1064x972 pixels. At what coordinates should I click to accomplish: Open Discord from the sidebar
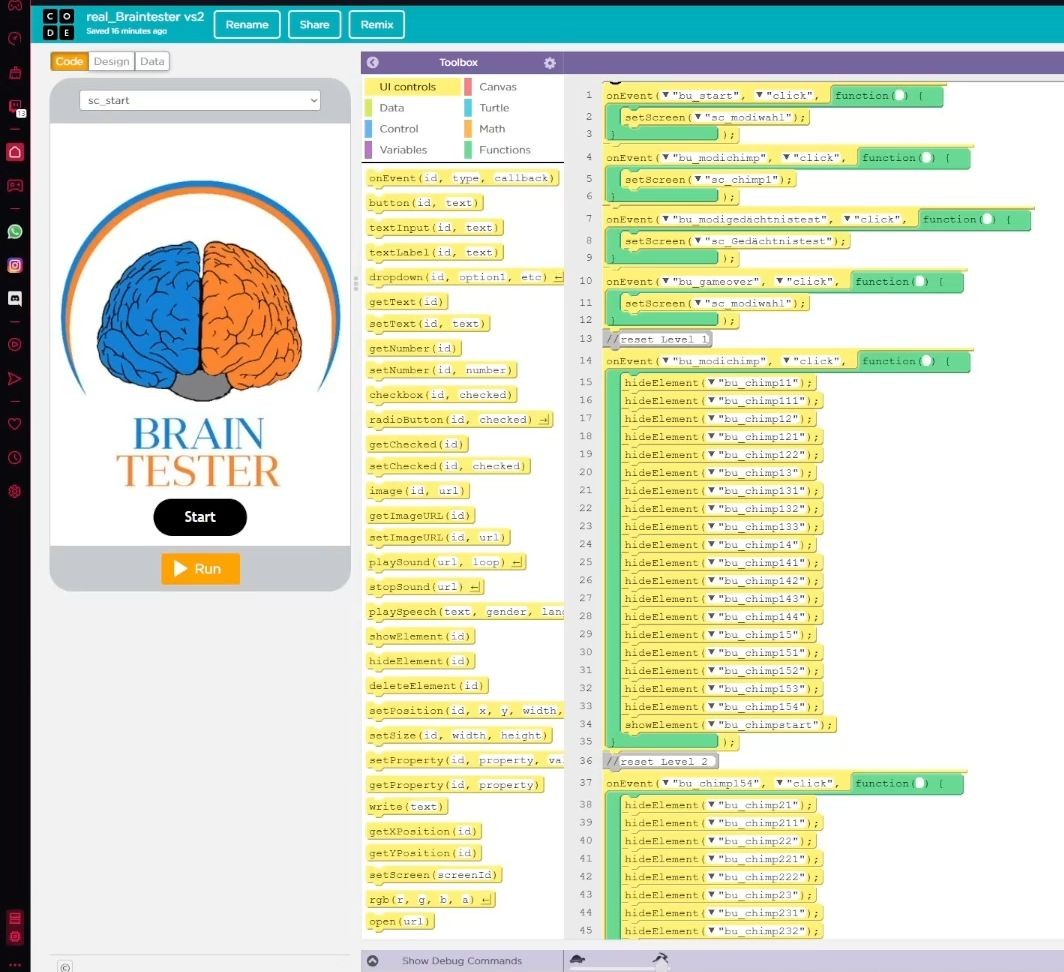(15, 298)
